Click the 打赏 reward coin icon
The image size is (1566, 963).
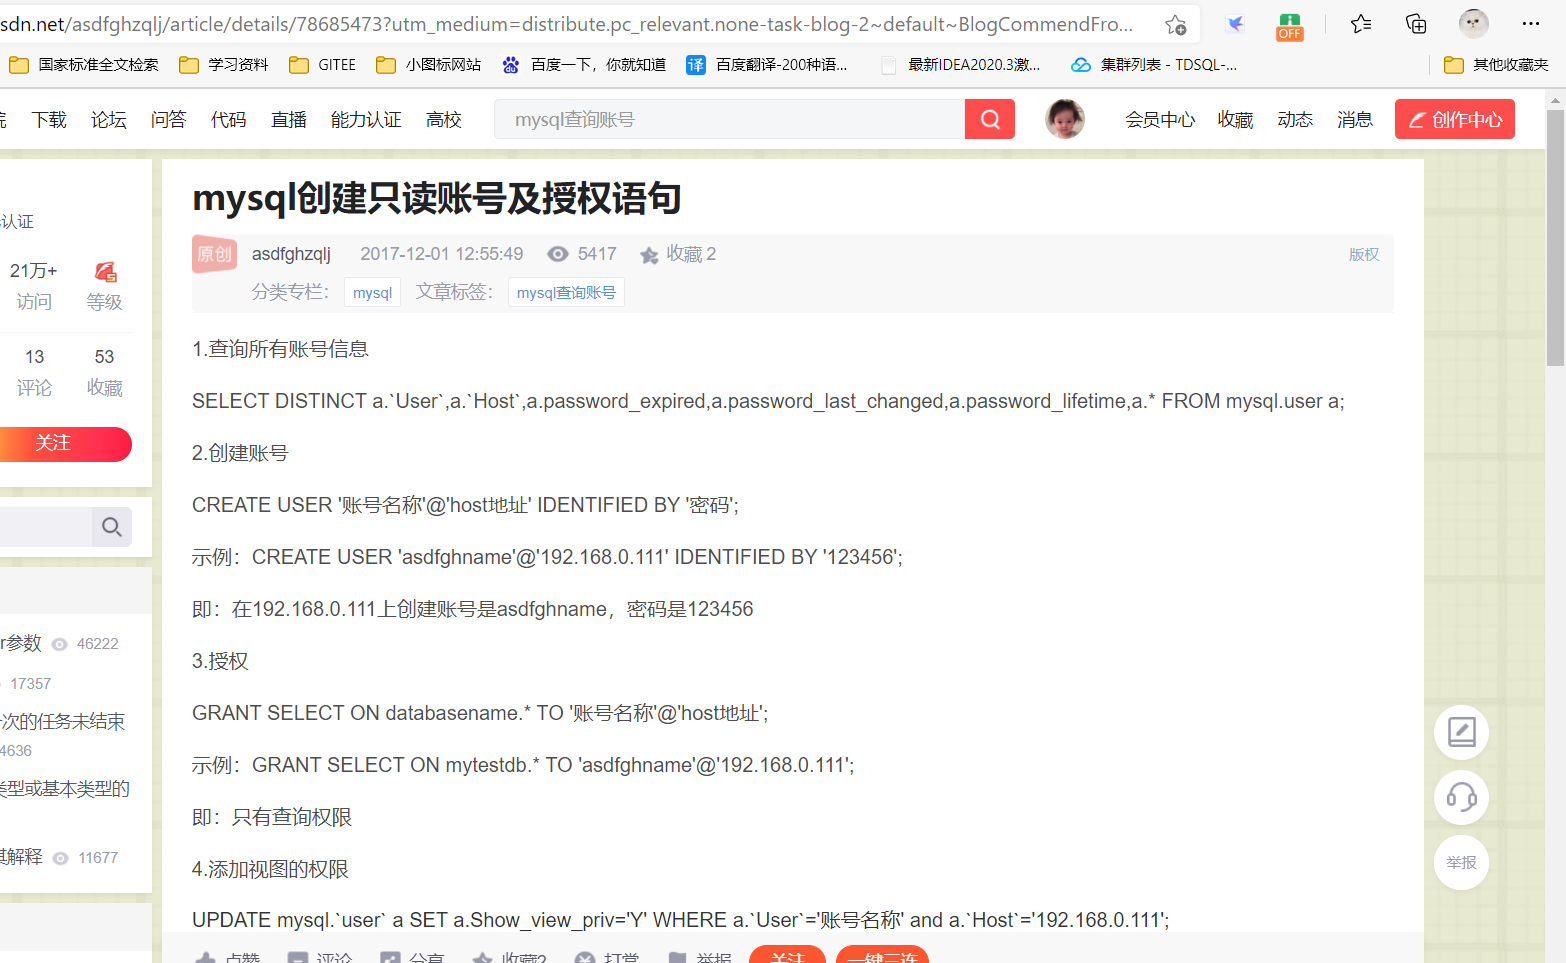pos(585,957)
